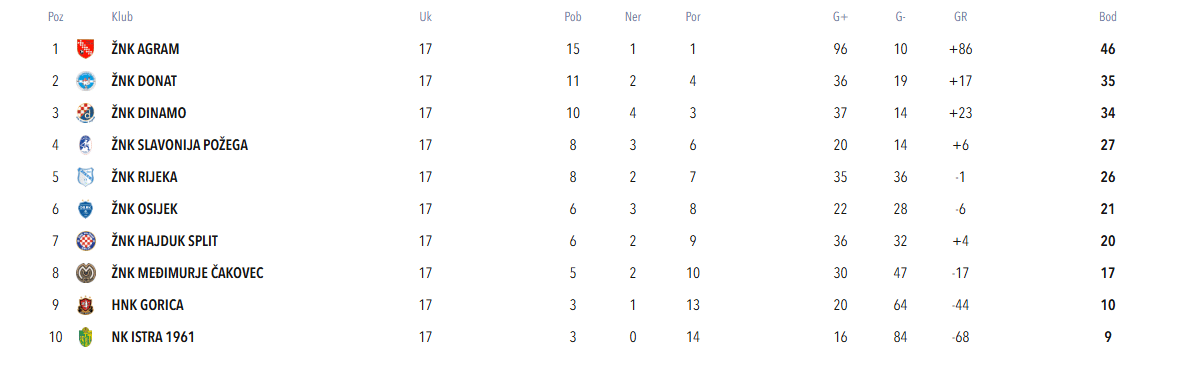Open ŽNK MEĐIMURJE ČAKOVEC team link
Image resolution: width=1191 pixels, height=375 pixels.
188,273
